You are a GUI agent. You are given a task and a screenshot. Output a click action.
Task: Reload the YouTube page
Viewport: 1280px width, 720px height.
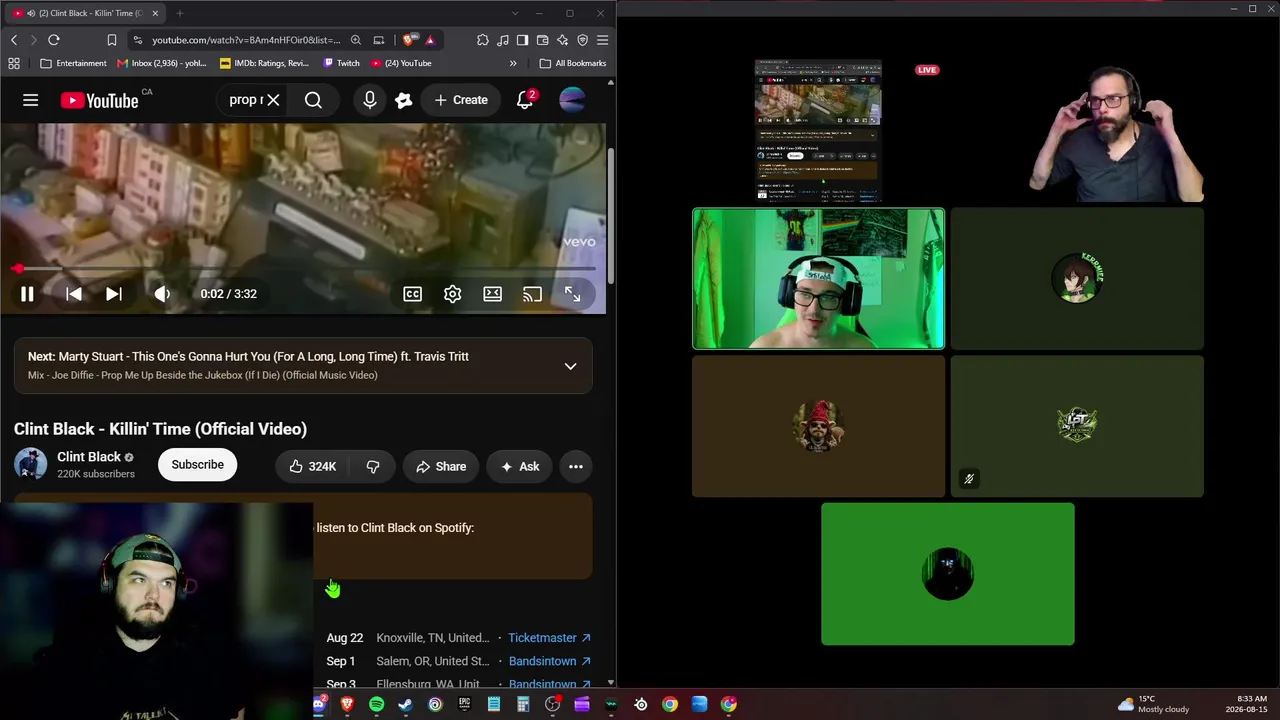click(54, 40)
